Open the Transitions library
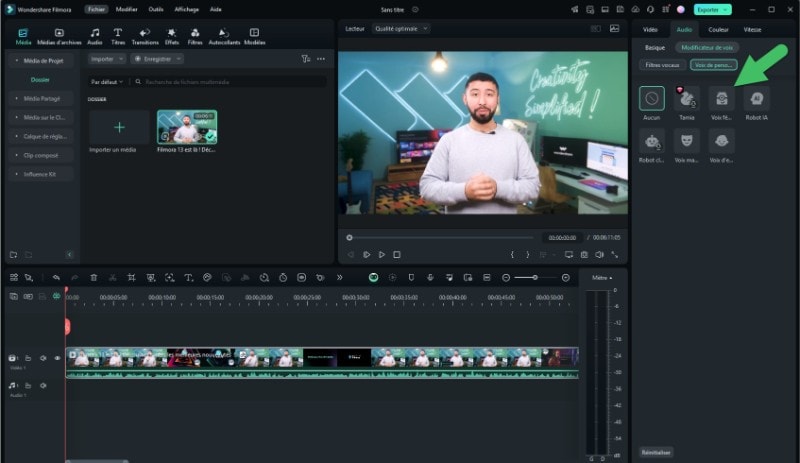Screen dimensions: 800x463 click(x=145, y=37)
